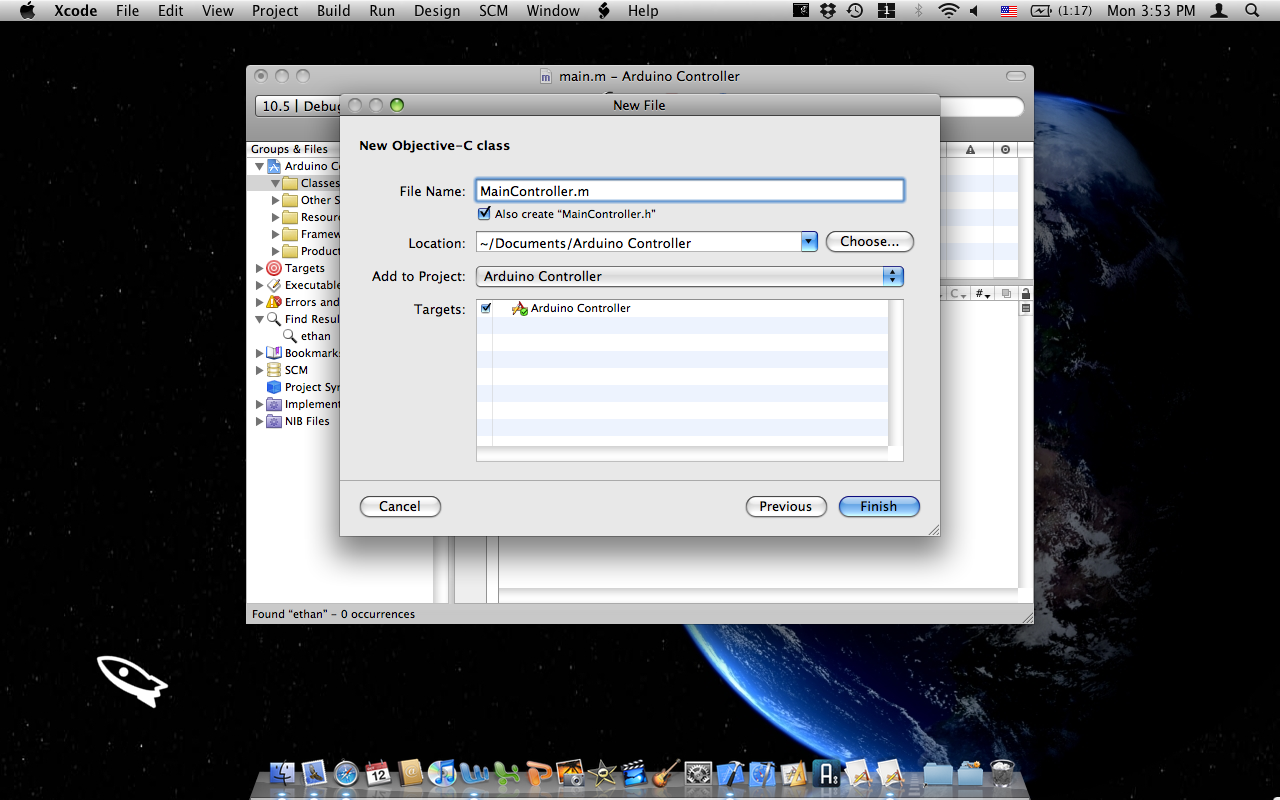Uncheck the Arduino Controller target checkbox
The height and width of the screenshot is (800, 1280).
[486, 308]
